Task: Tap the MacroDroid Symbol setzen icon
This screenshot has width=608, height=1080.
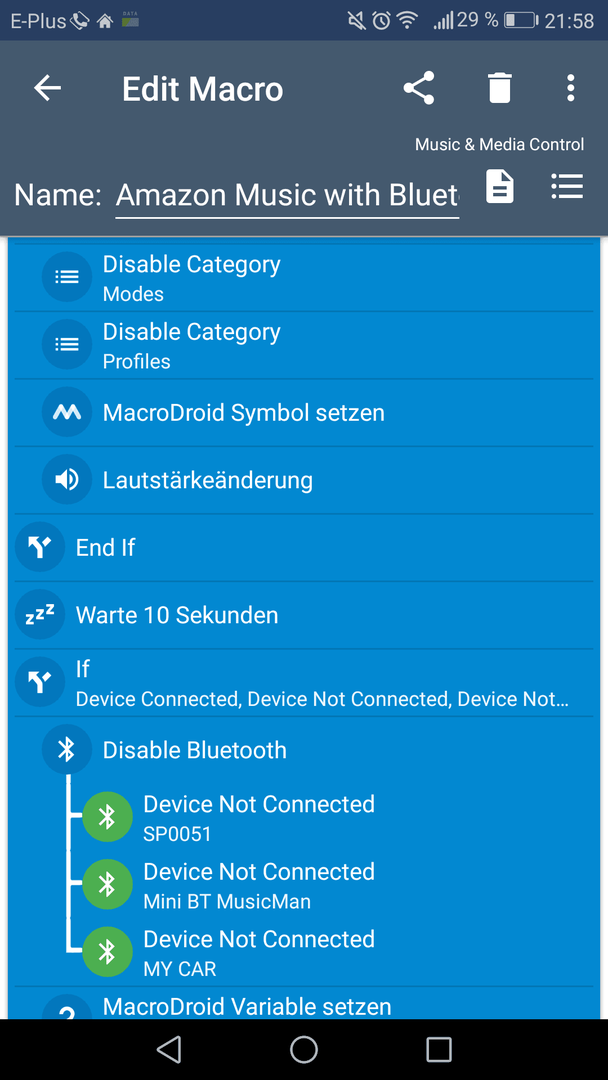Action: [67, 413]
